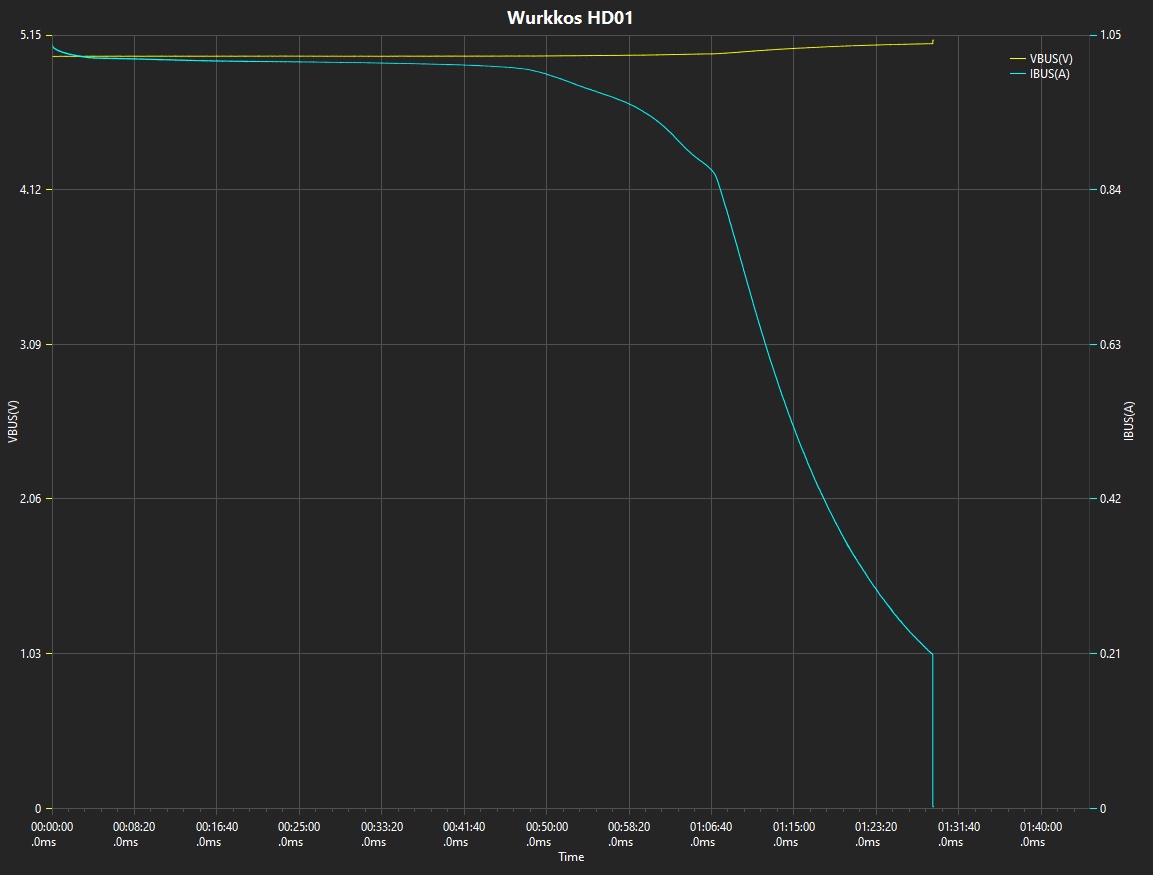Click the 3.09 value on the VBUS axis
Image resolution: width=1153 pixels, height=875 pixels.
31,344
